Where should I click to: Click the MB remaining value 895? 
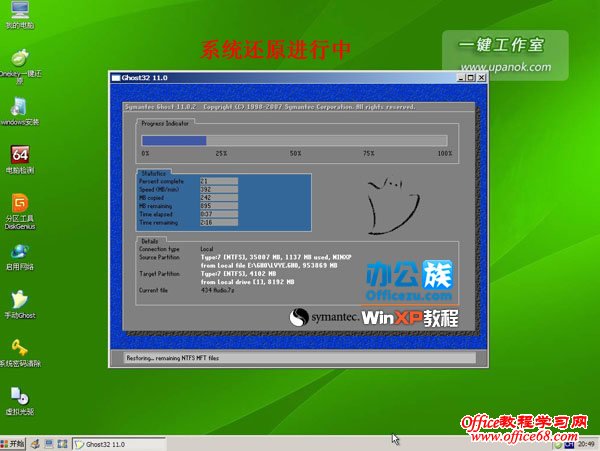point(218,206)
